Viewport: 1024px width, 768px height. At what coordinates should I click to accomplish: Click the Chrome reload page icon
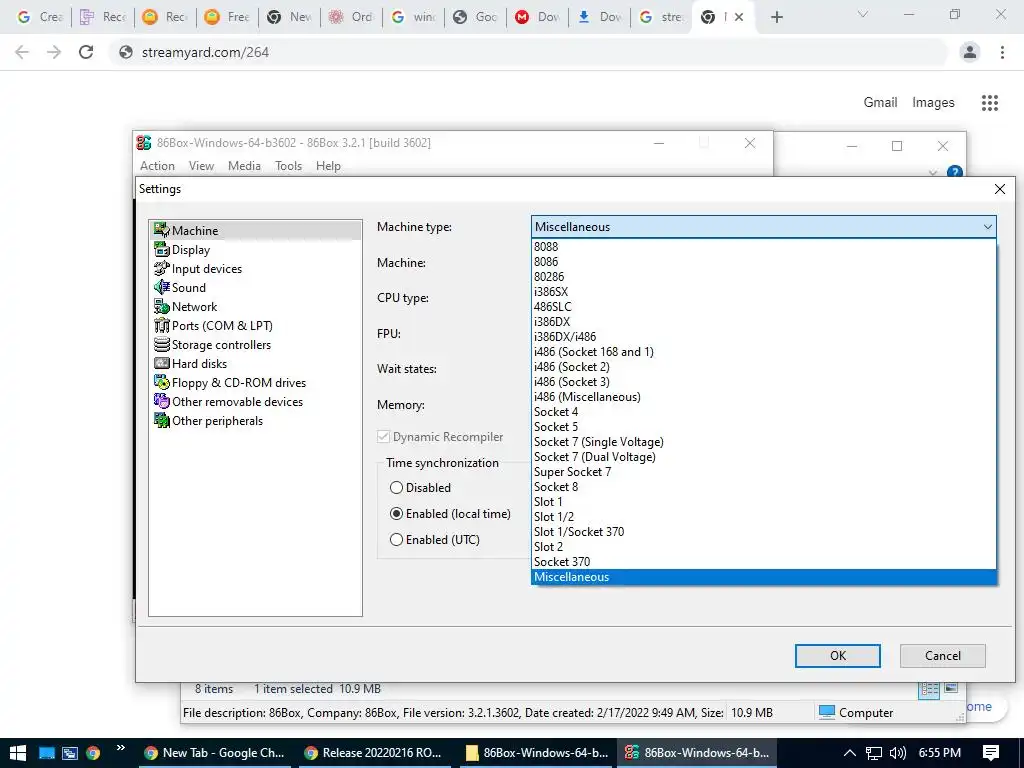click(x=86, y=52)
